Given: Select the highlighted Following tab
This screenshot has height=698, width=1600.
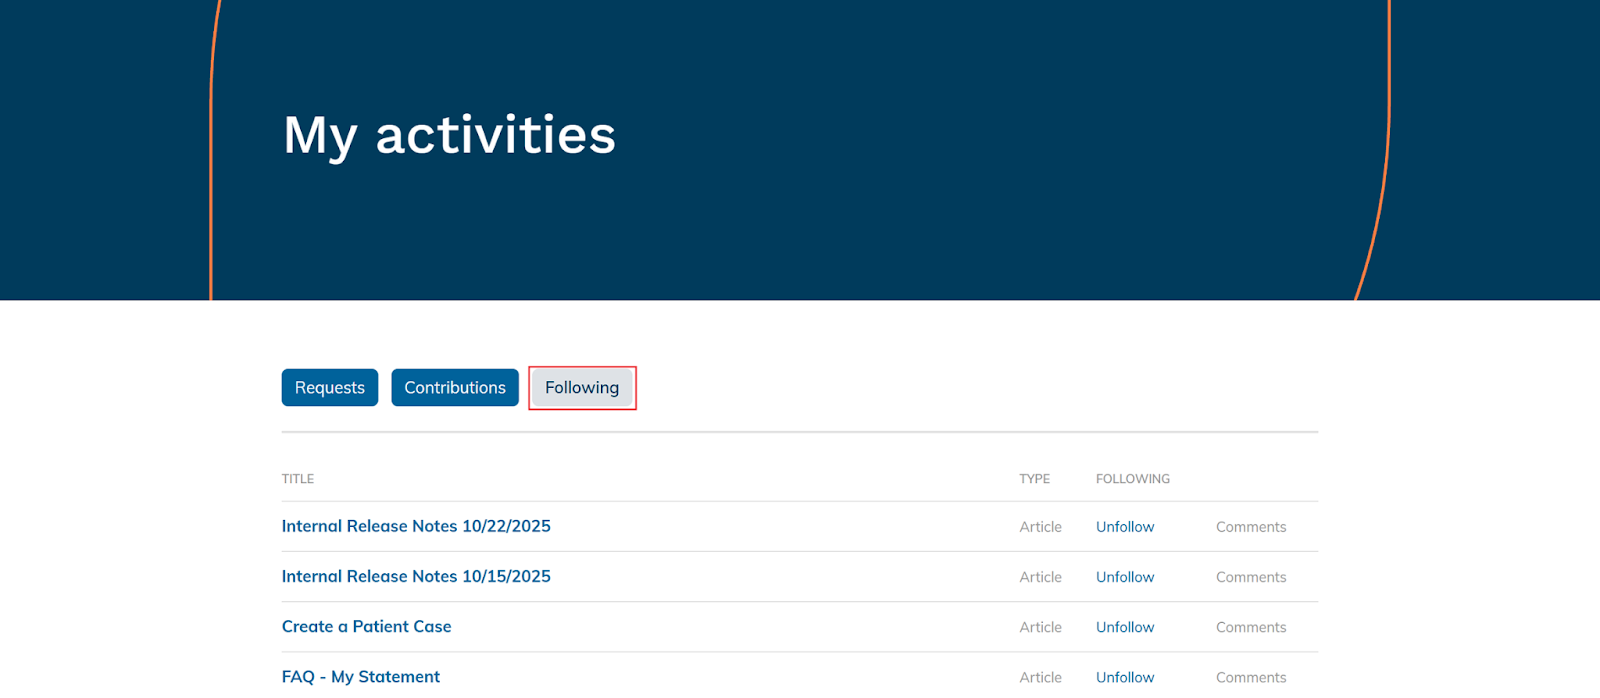Looking at the screenshot, I should (582, 388).
